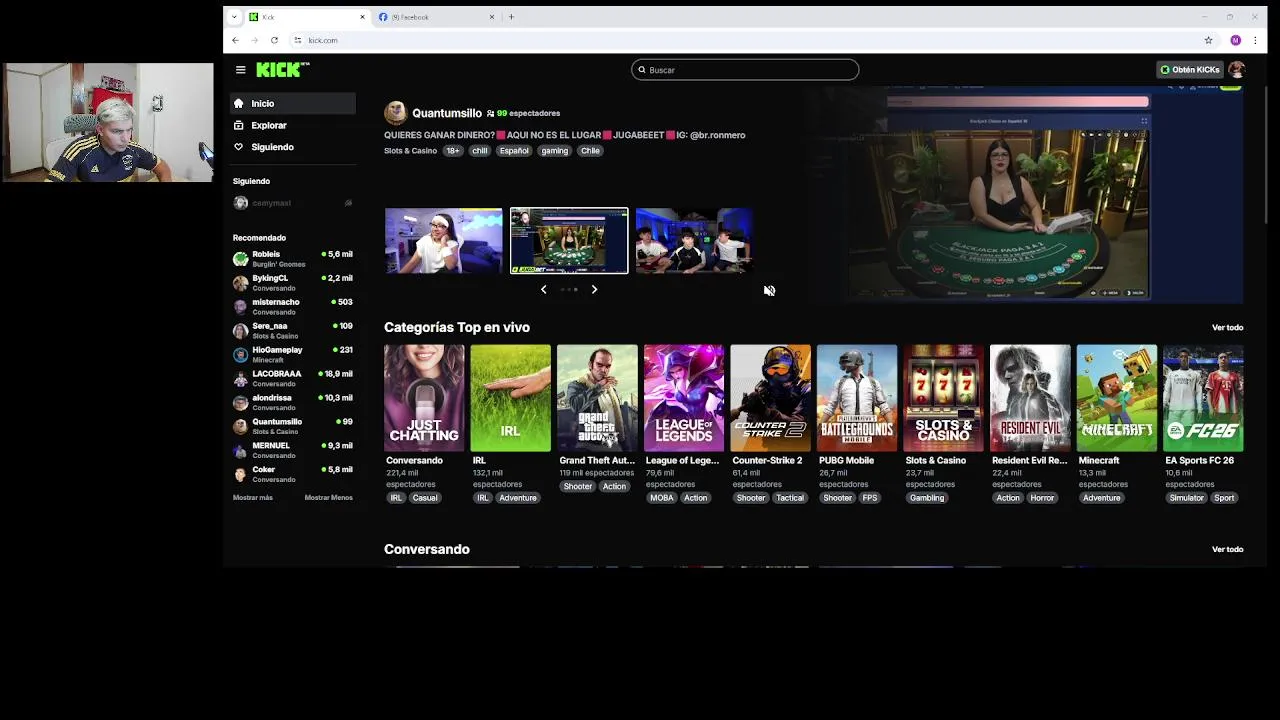This screenshot has width=1280, height=720.
Task: Click the Tactical tag under Counter-Strike 2
Action: 790,498
